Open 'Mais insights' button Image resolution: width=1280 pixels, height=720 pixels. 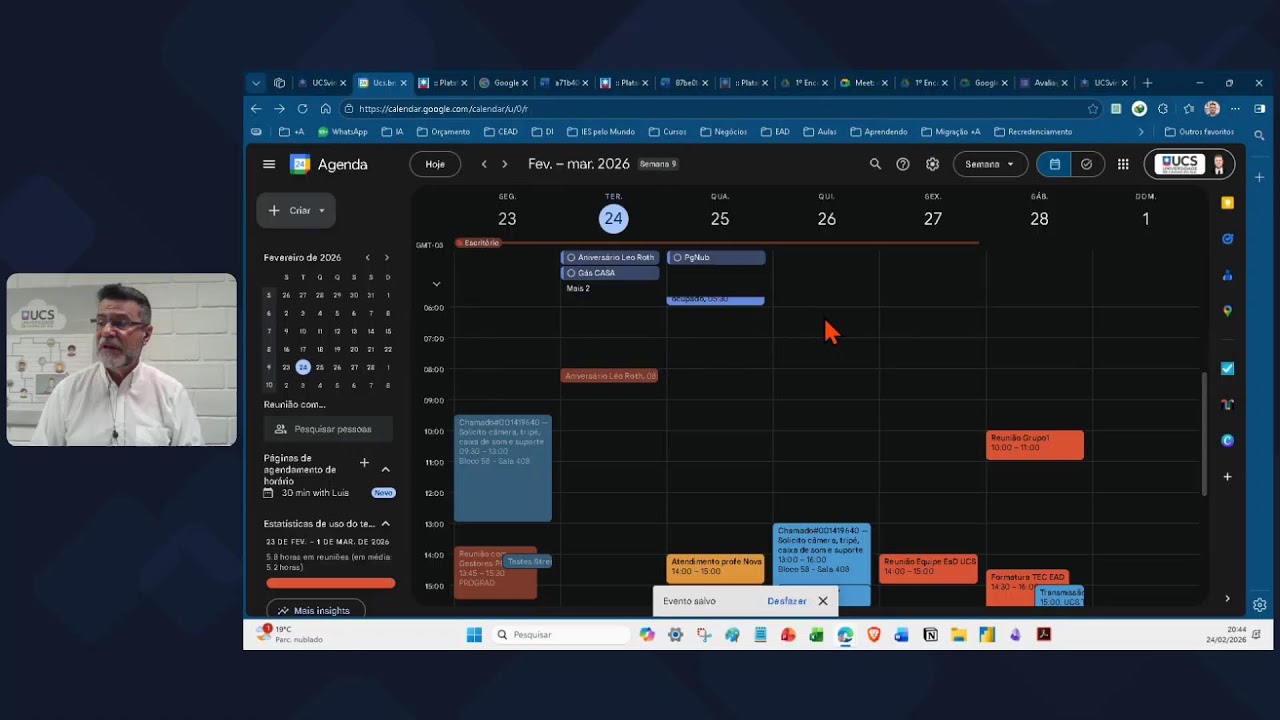click(315, 610)
